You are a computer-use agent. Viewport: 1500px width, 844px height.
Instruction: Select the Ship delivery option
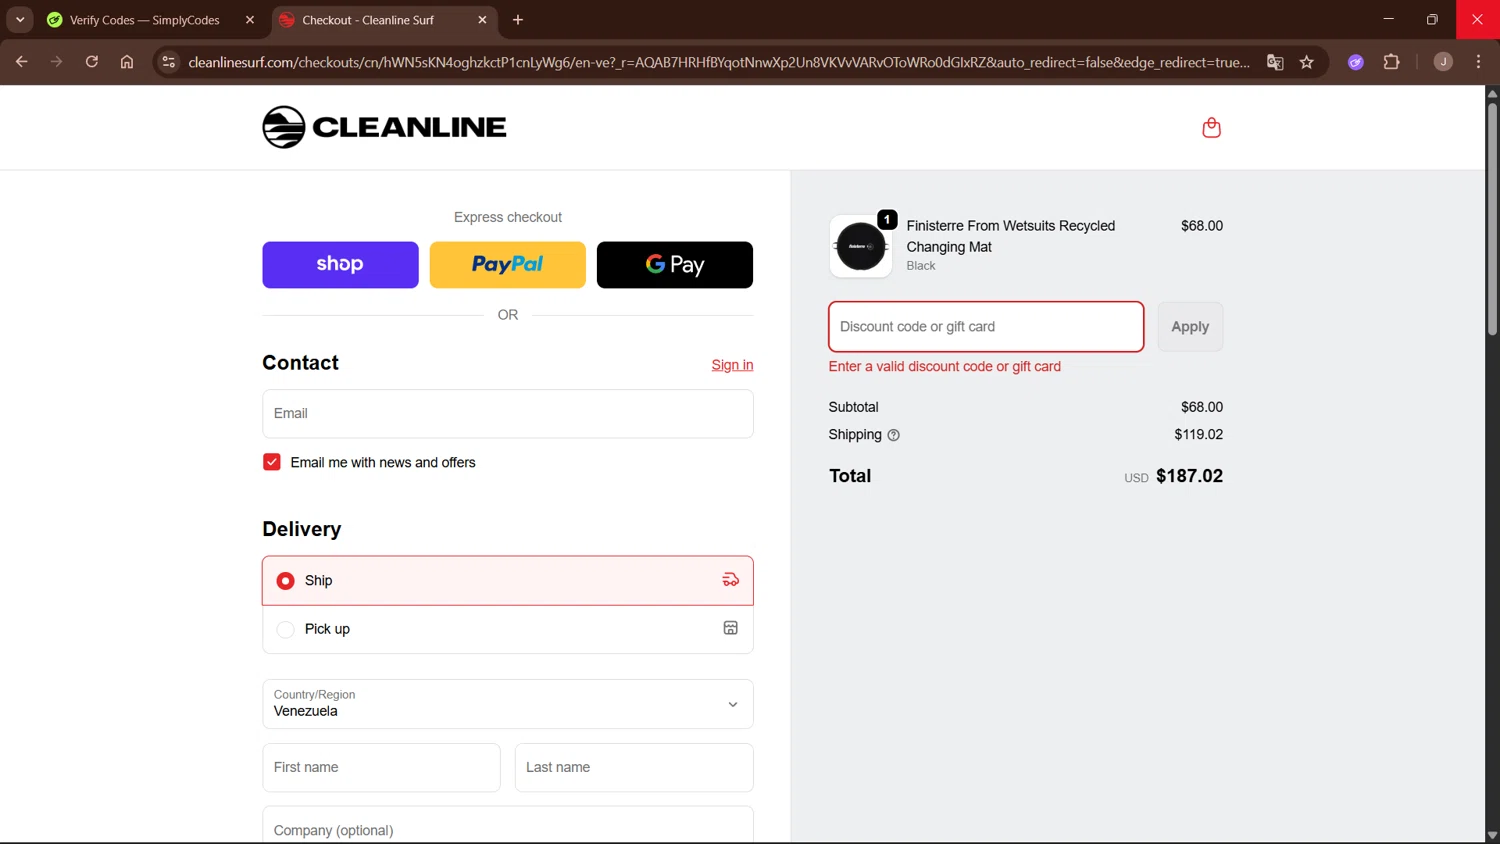pos(508,580)
